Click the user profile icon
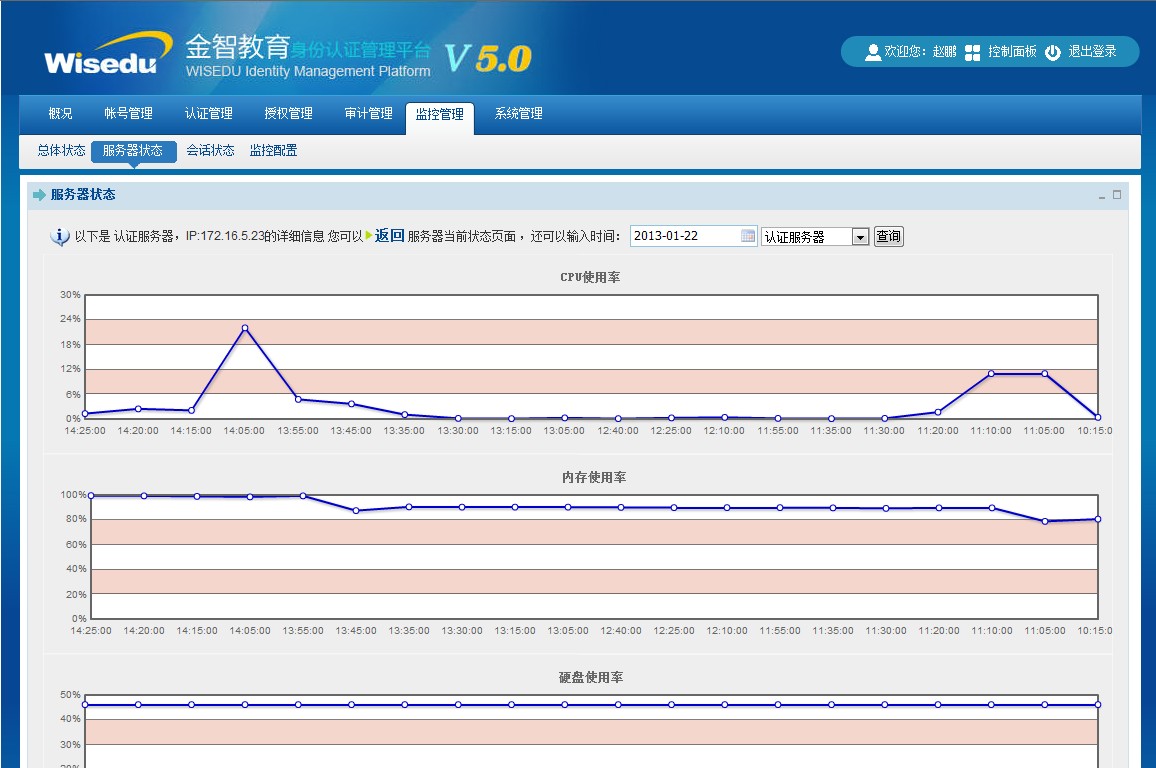 pos(873,52)
